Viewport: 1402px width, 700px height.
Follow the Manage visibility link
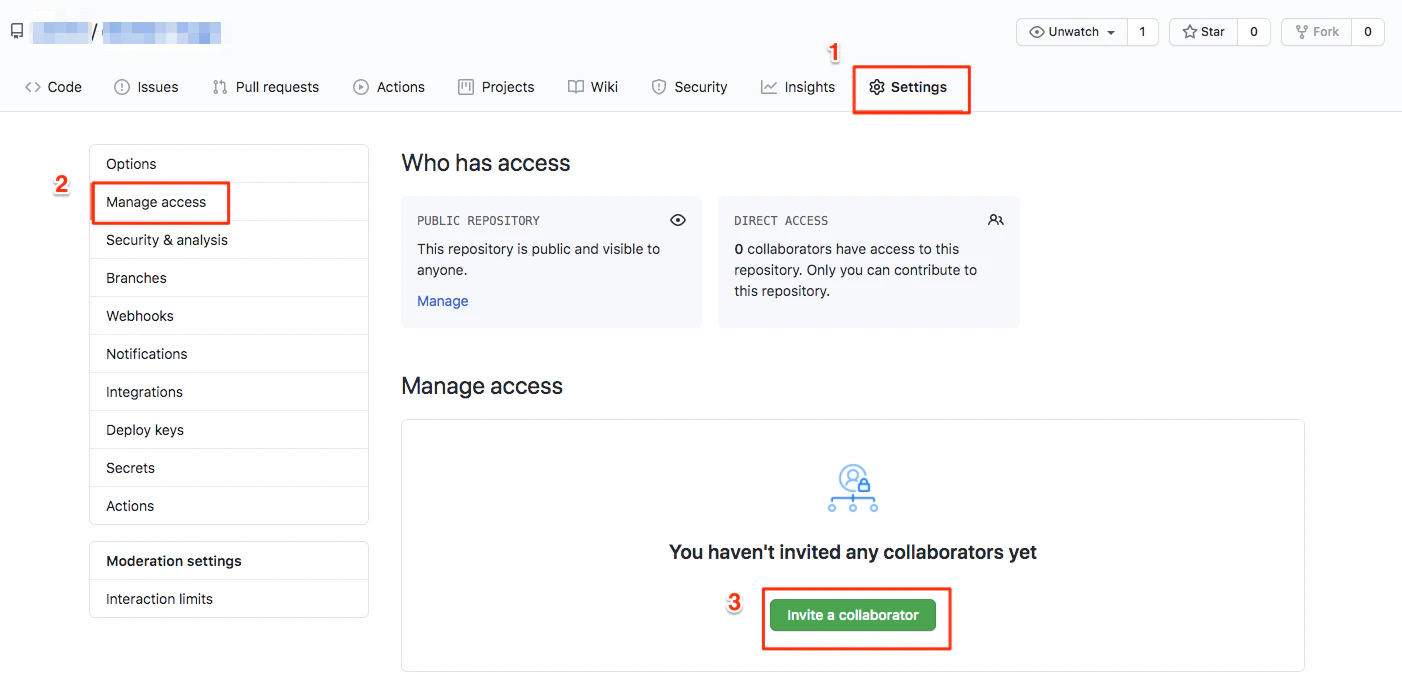click(442, 301)
